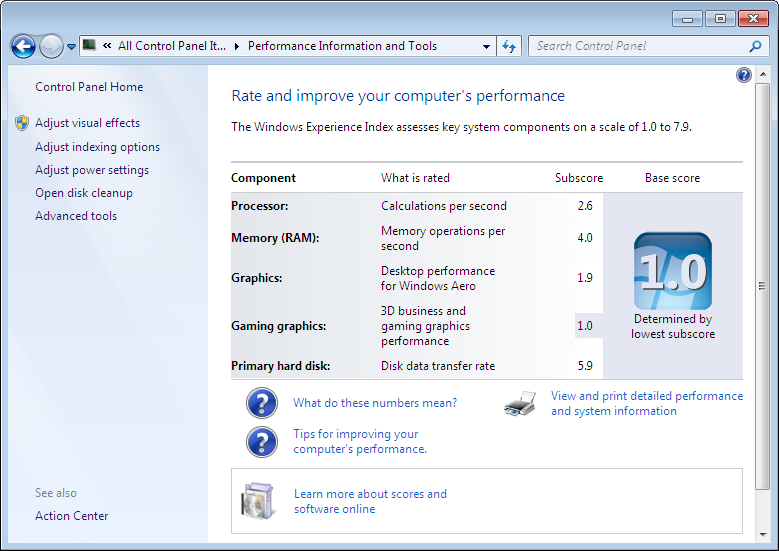Click the Processor subscore 2.6
The height and width of the screenshot is (551, 779).
pos(585,206)
